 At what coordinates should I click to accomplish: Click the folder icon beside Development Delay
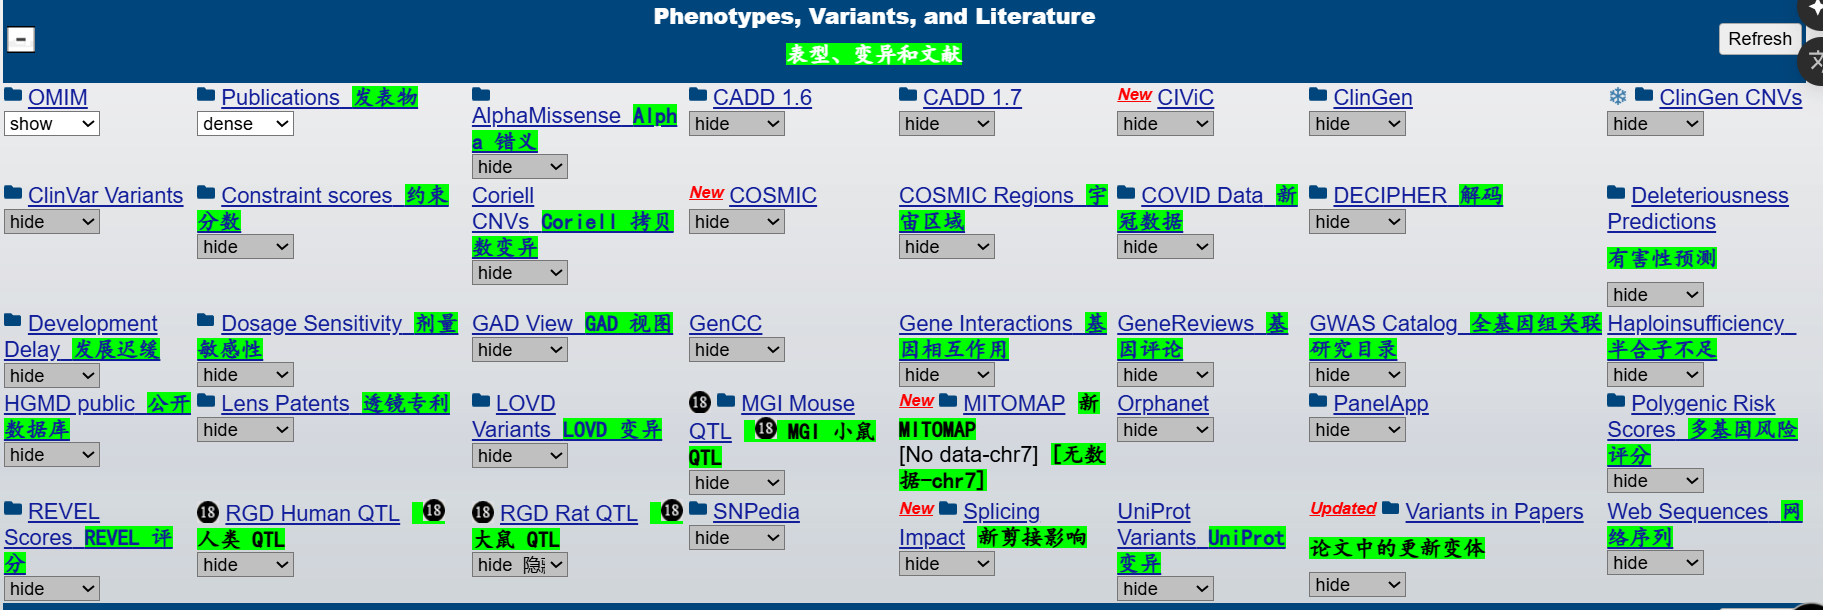point(13,321)
